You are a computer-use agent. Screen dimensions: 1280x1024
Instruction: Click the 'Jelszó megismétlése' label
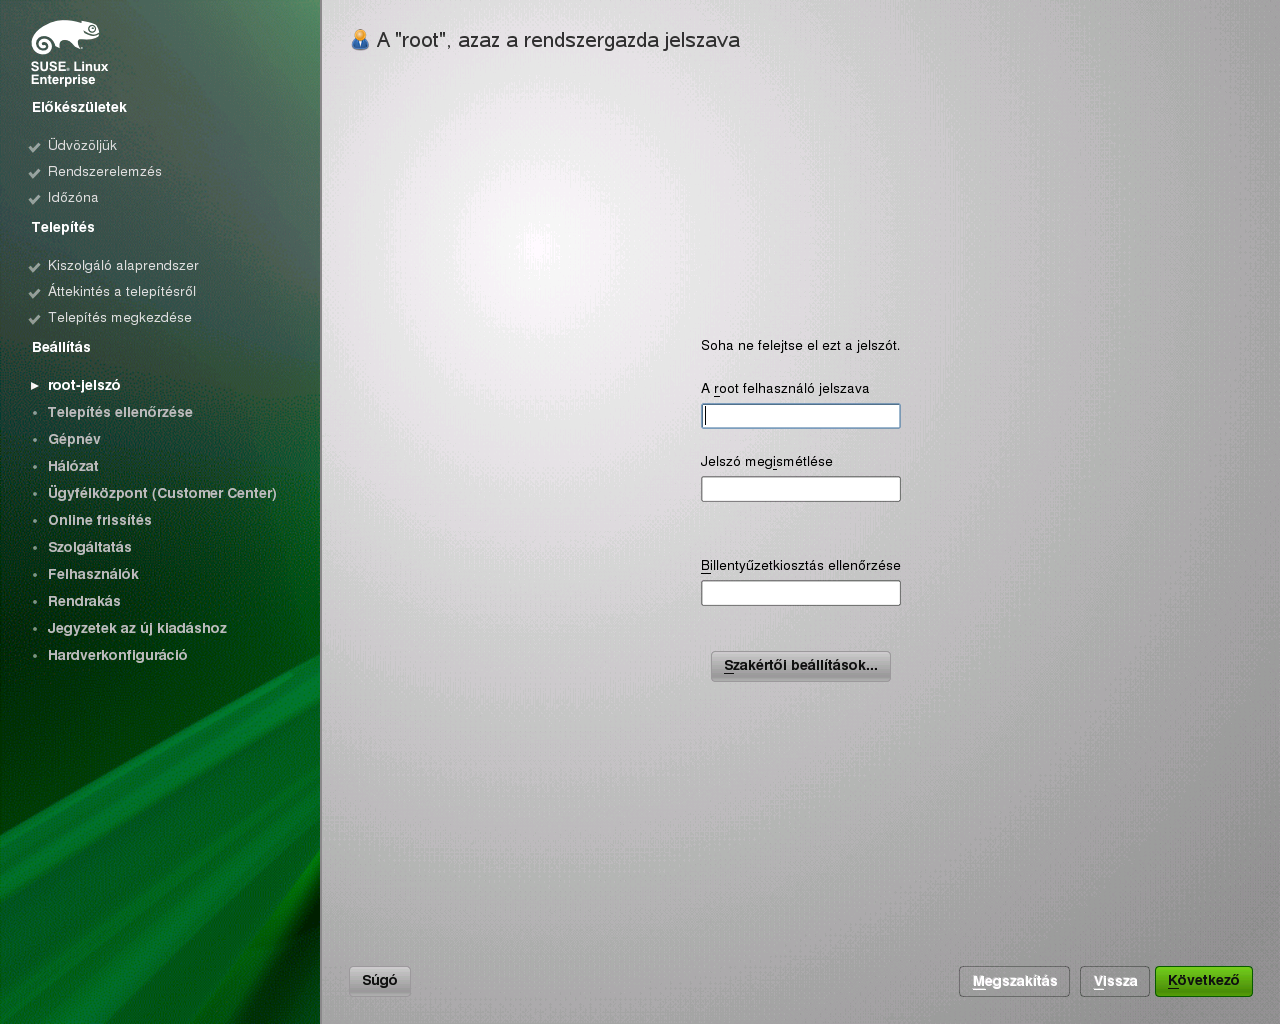tap(767, 462)
